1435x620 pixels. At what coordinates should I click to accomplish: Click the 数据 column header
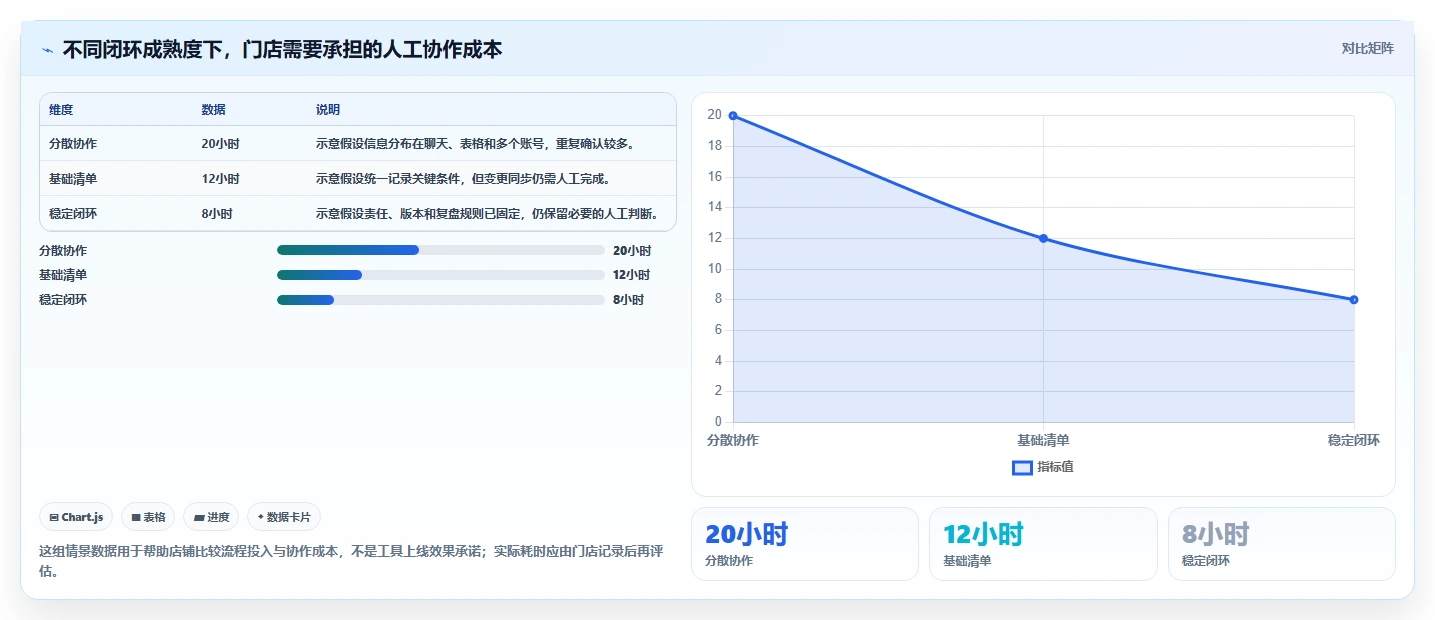(213, 110)
